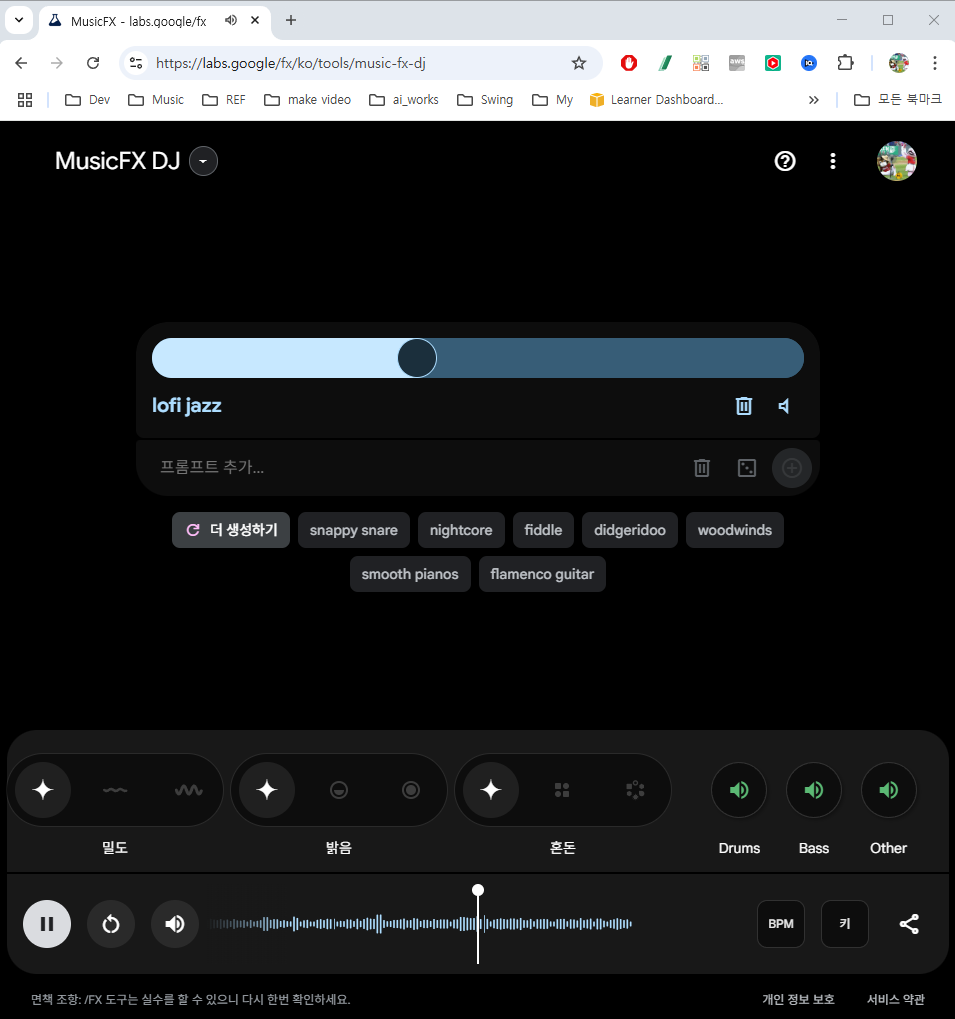Select high brightness filled circle option
Viewport: 955px width, 1019px height.
(x=411, y=790)
